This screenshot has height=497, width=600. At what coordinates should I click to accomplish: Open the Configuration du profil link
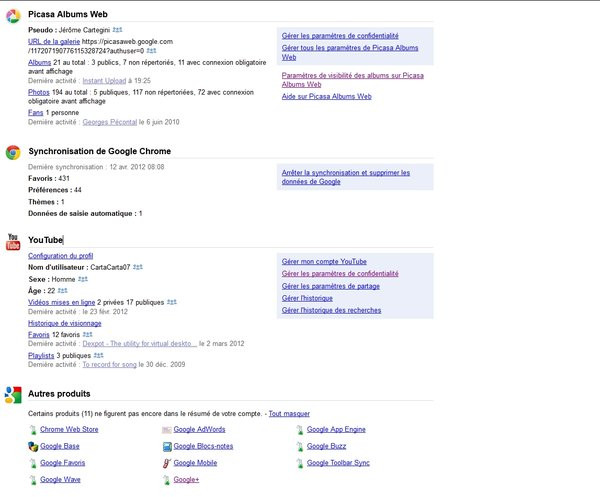pos(60,256)
